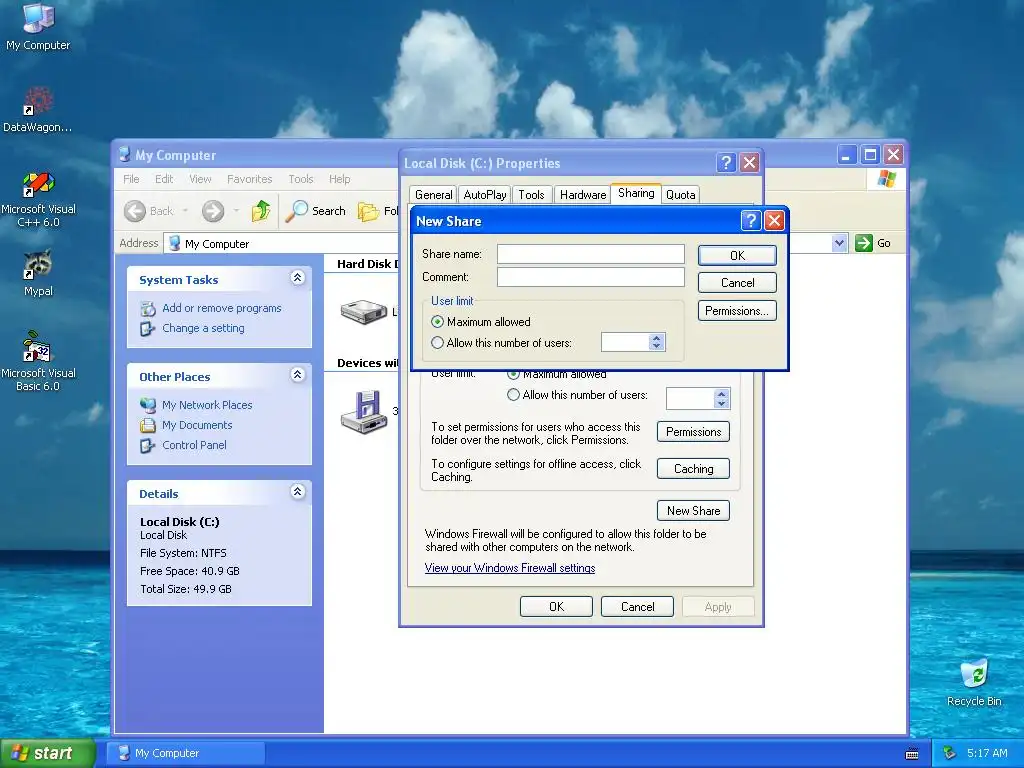Click the Share name text field
This screenshot has height=768, width=1024.
click(591, 254)
